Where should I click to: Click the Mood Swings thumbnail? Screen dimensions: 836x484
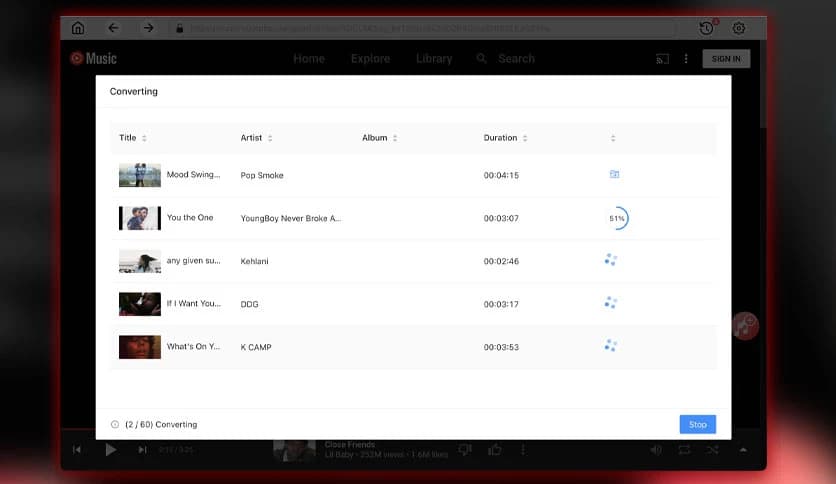(x=140, y=175)
